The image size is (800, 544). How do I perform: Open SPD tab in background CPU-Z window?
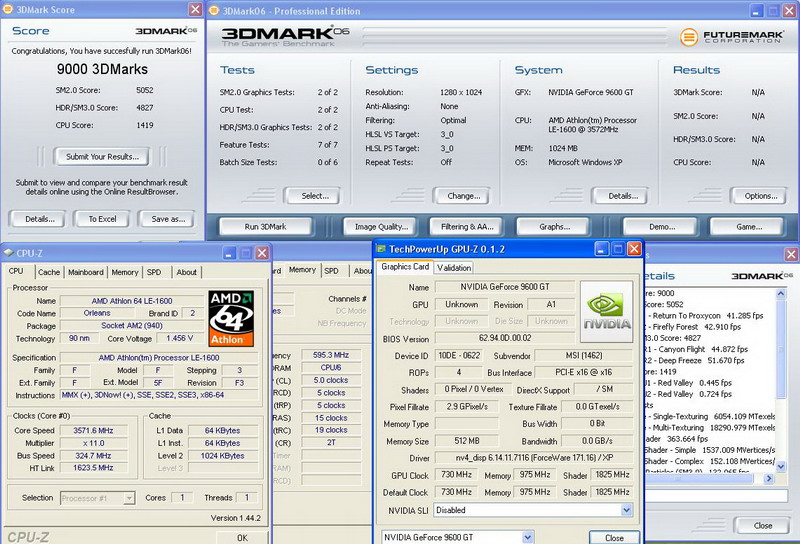[332, 271]
